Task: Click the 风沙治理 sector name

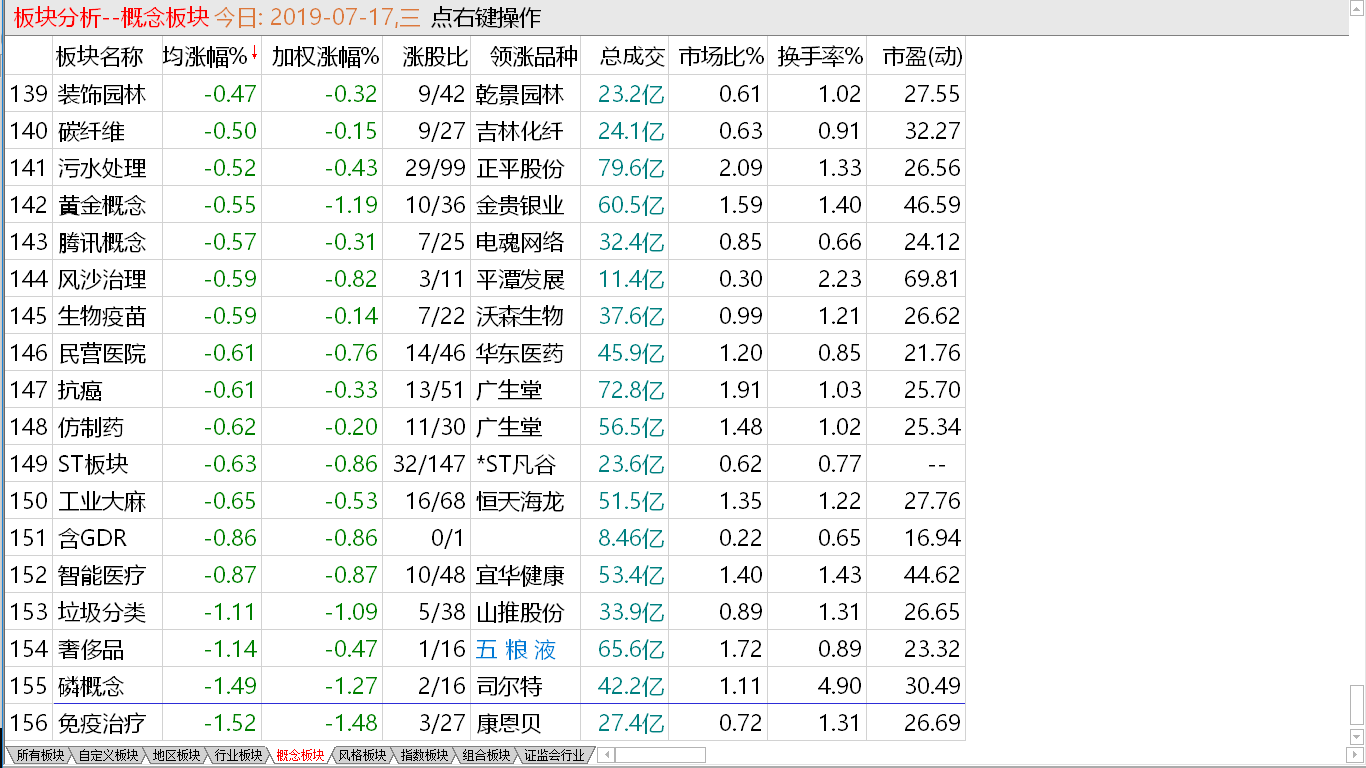Action: pos(102,279)
